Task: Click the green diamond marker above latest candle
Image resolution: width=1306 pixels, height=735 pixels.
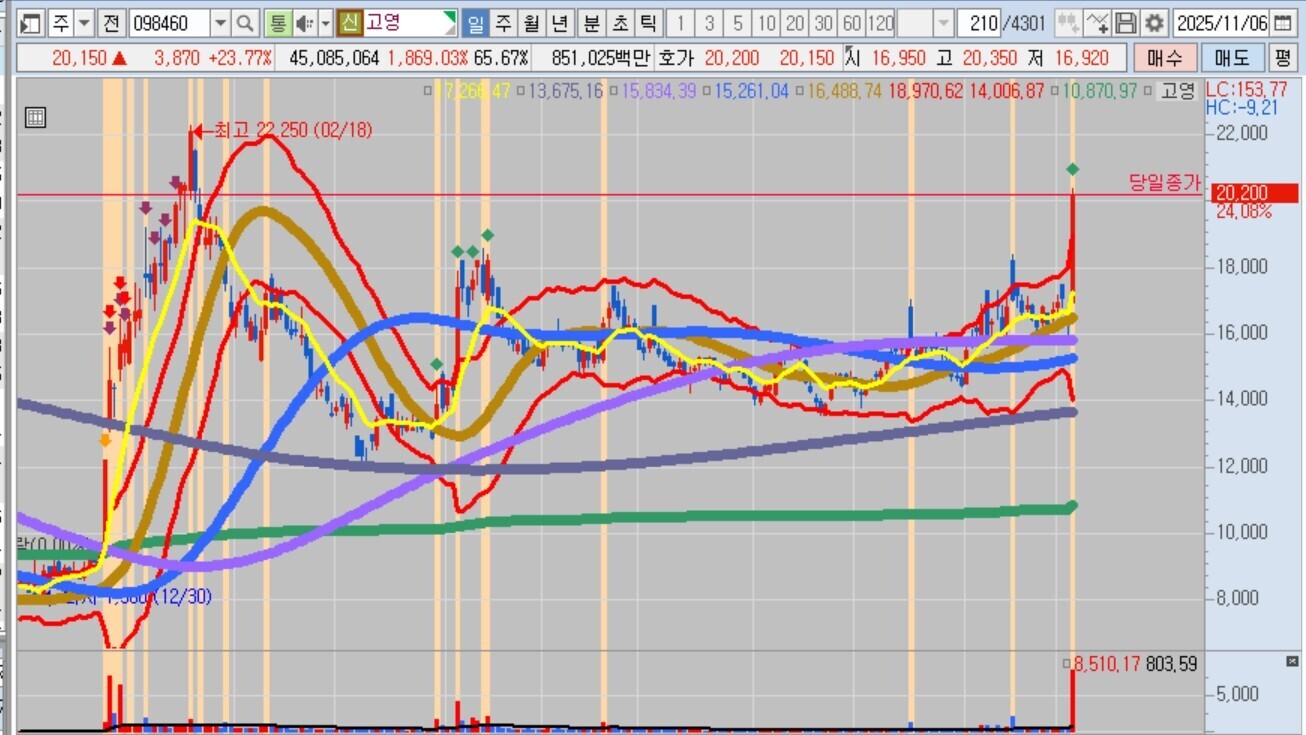Action: tap(1072, 169)
